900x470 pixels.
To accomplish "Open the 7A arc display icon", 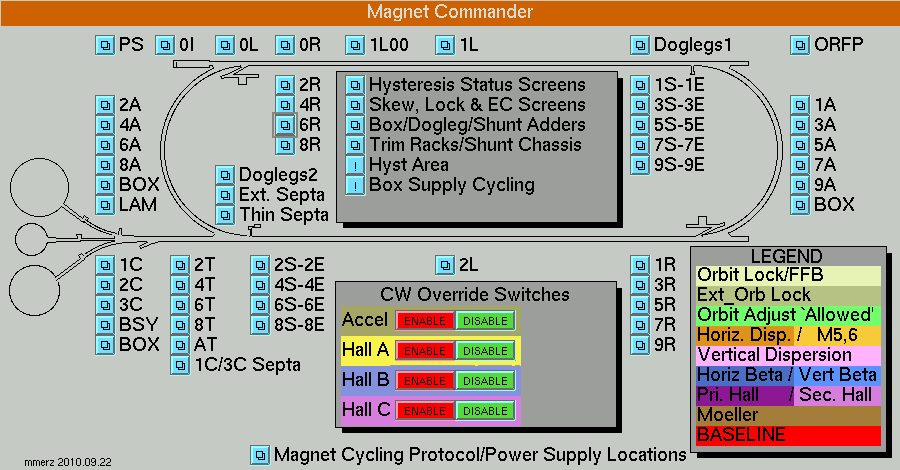I will click(800, 165).
